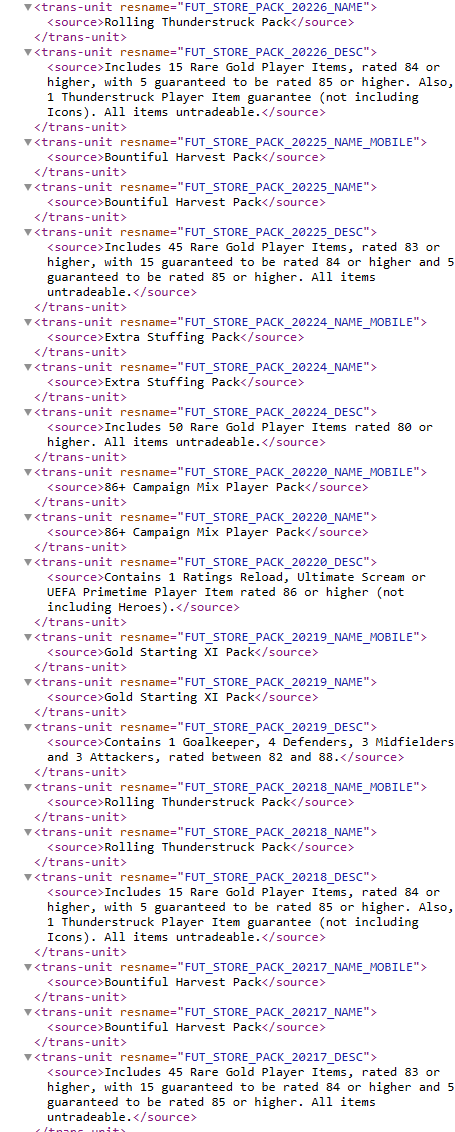This screenshot has height=1132, width=455.
Task: Click the 20218_DESC description 'Includes 15 Rare Gold'
Action: [x=251, y=914]
